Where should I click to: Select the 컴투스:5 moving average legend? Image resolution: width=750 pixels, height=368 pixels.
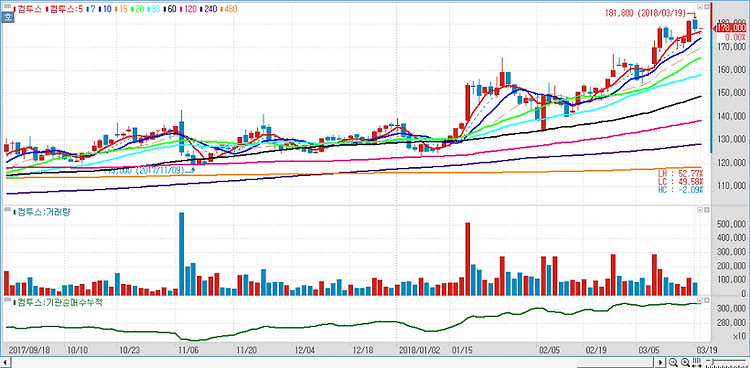(x=65, y=9)
